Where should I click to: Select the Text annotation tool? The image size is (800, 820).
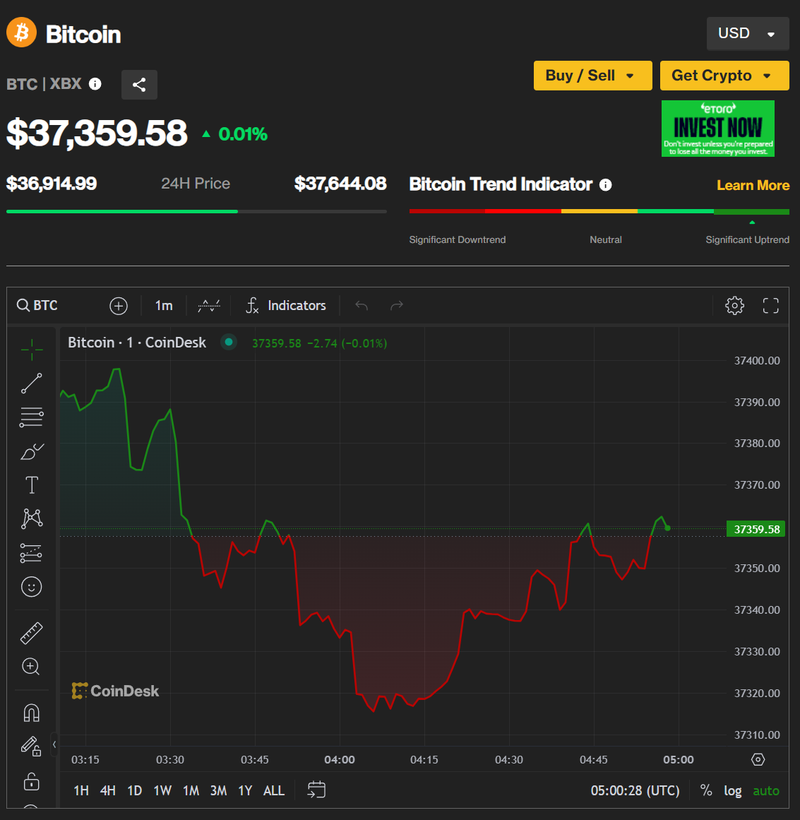tap(31, 485)
